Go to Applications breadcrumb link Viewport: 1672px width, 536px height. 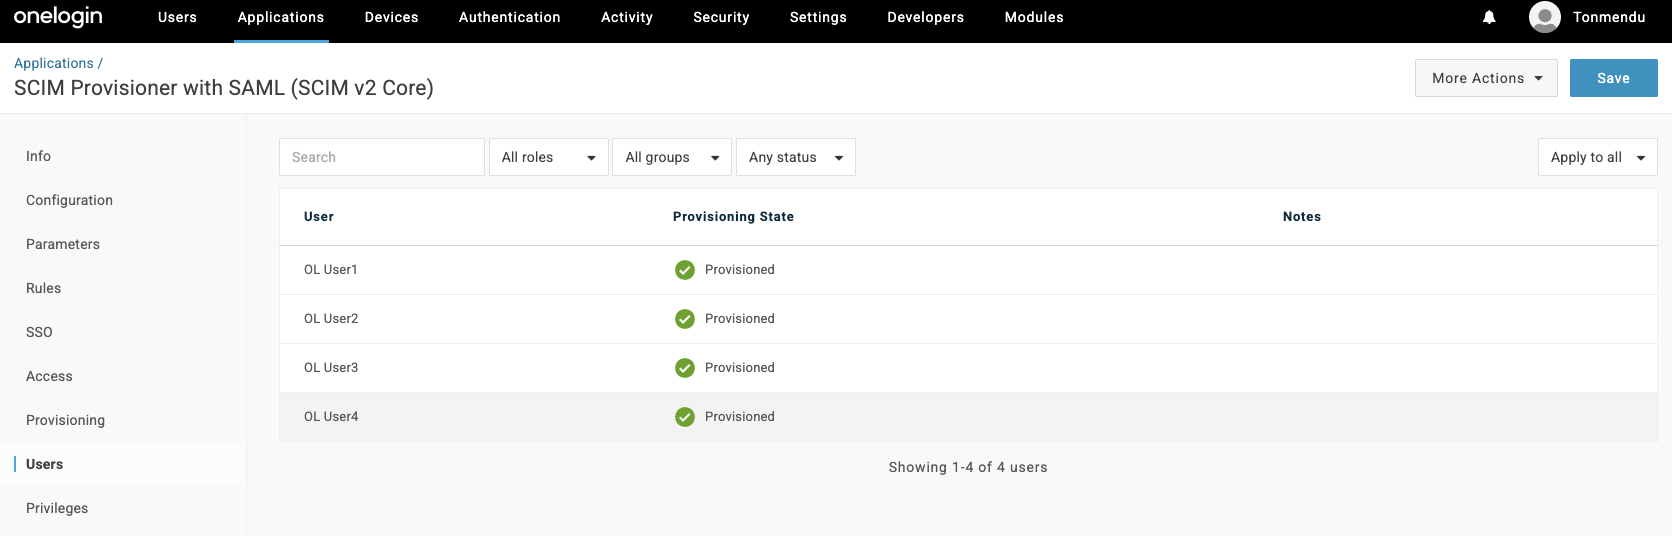pyautogui.click(x=54, y=63)
